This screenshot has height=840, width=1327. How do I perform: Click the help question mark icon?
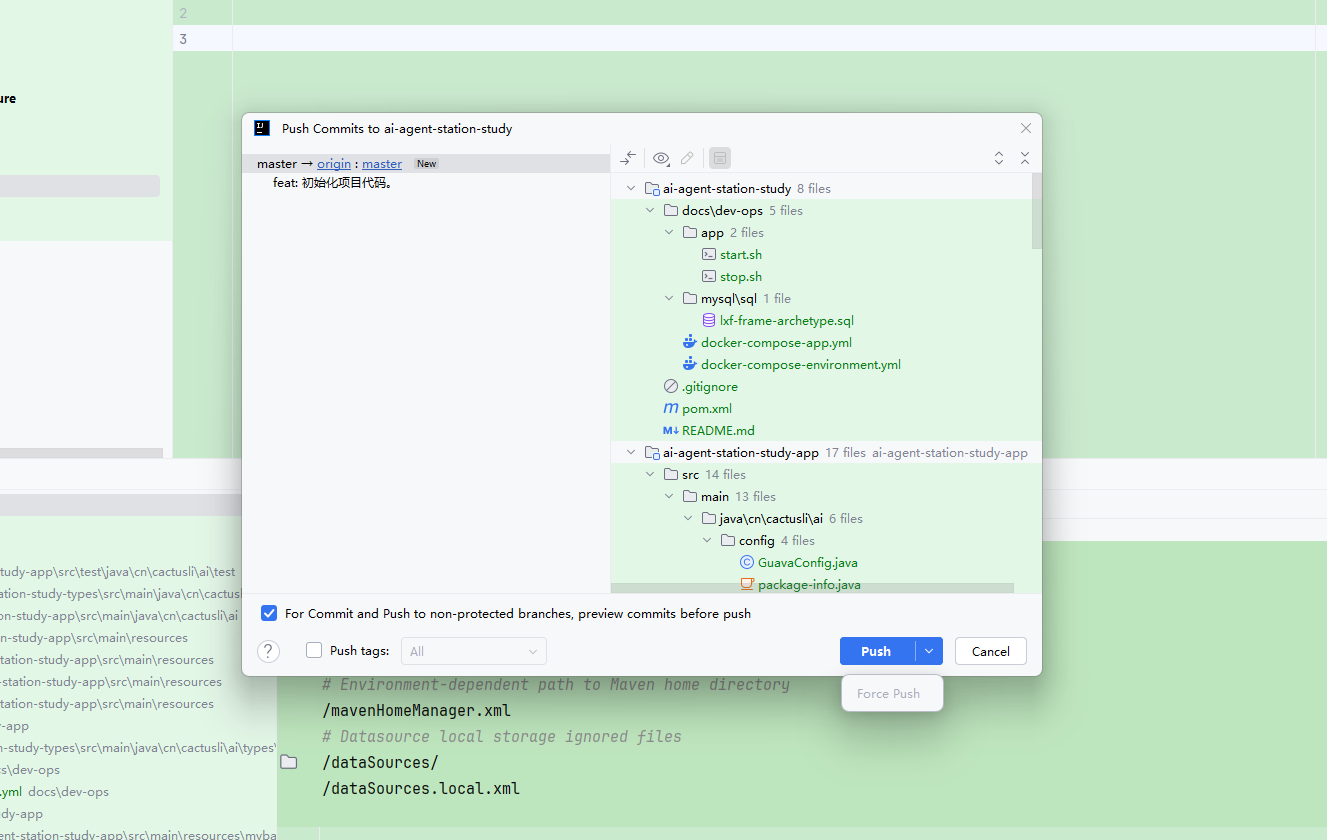click(268, 651)
